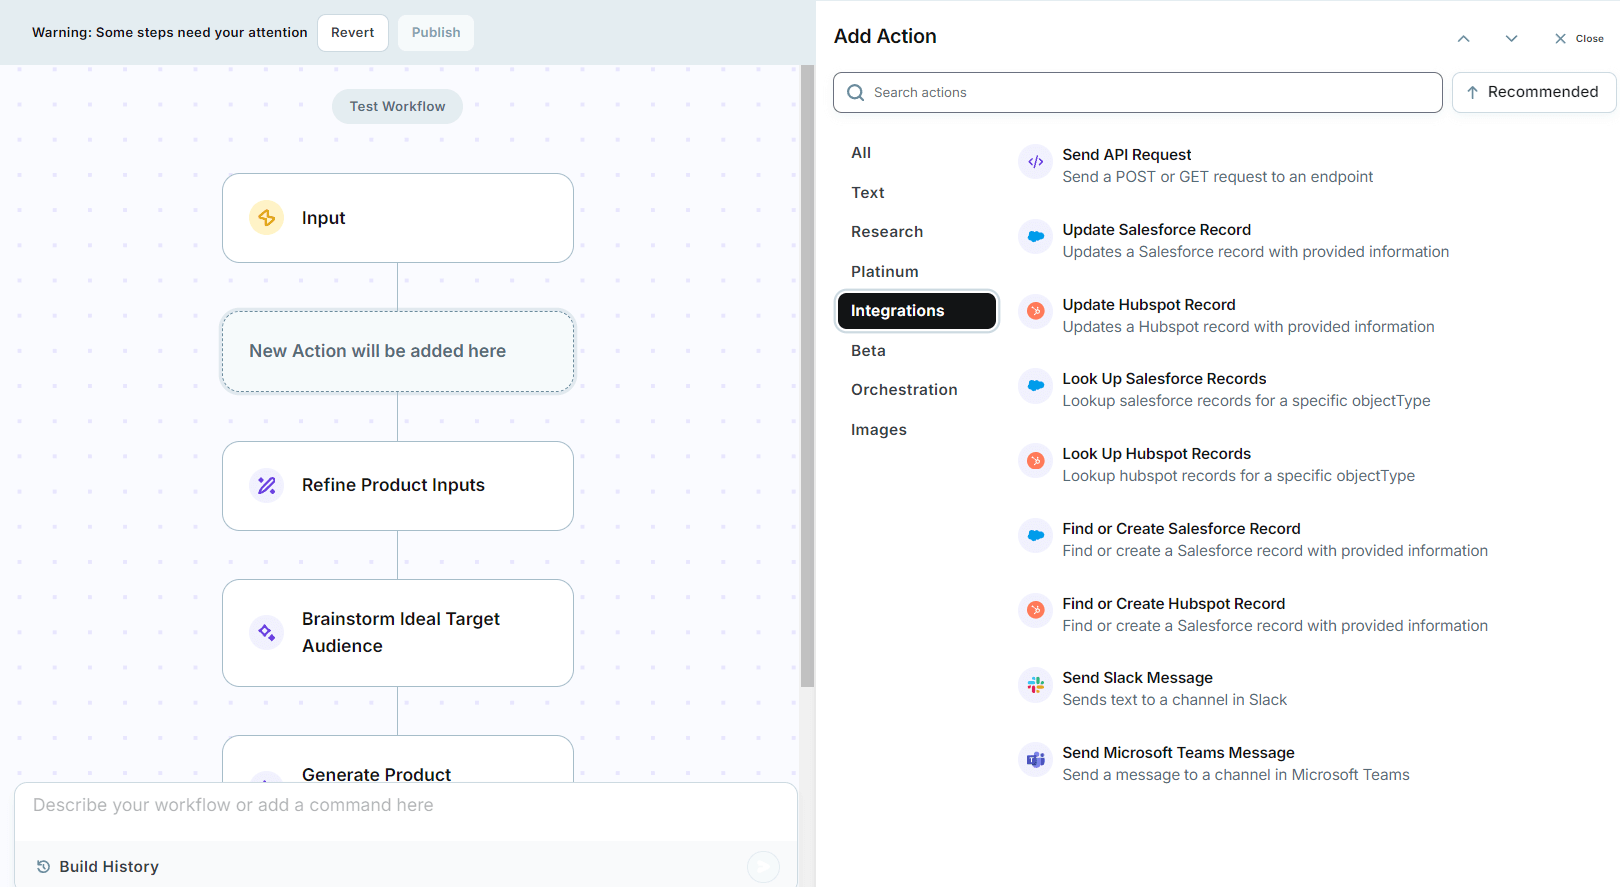The width and height of the screenshot is (1620, 887).
Task: Click the Brainstorm Ideal Target Audience sparkle icon
Action: pos(266,632)
